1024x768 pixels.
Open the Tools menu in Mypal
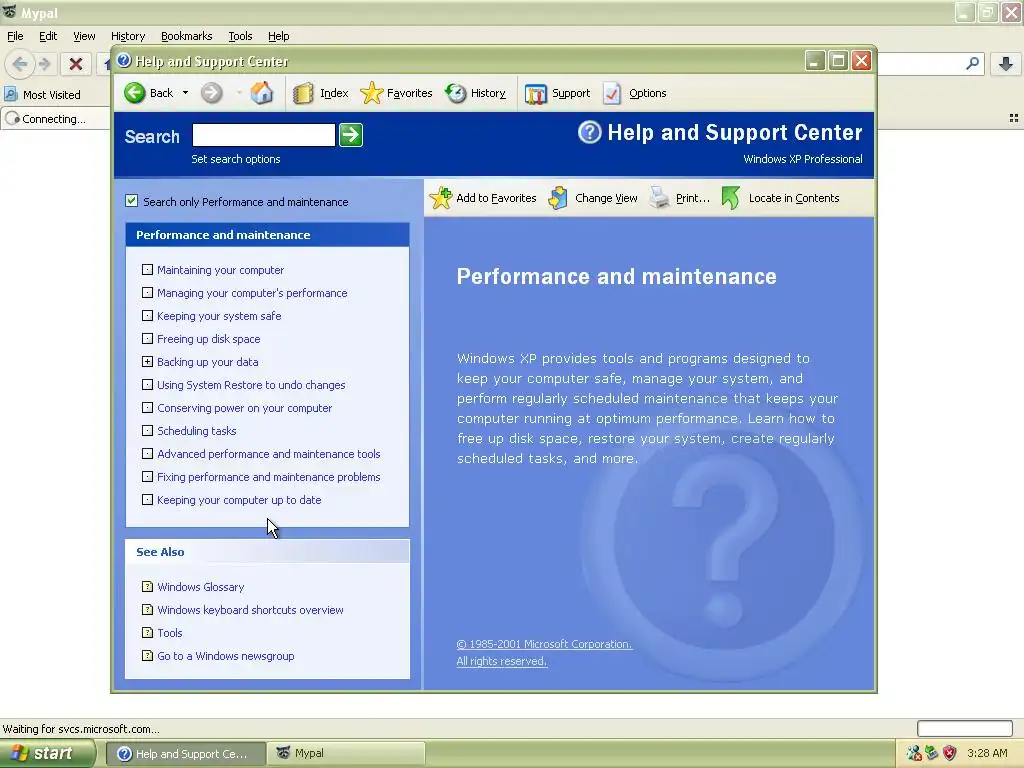point(240,36)
